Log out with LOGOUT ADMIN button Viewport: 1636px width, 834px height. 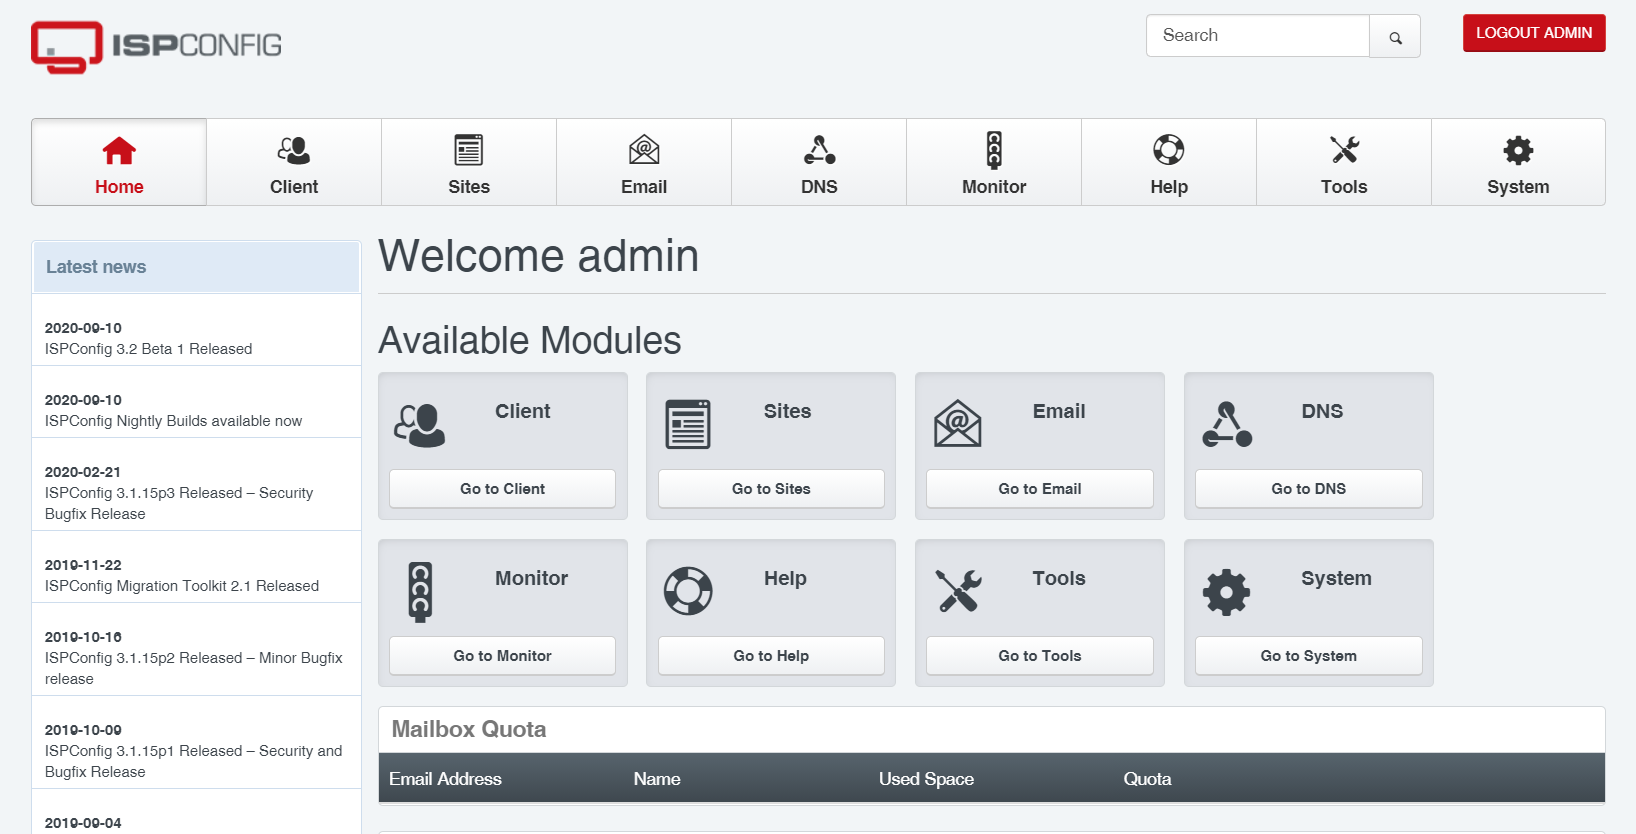1534,33
